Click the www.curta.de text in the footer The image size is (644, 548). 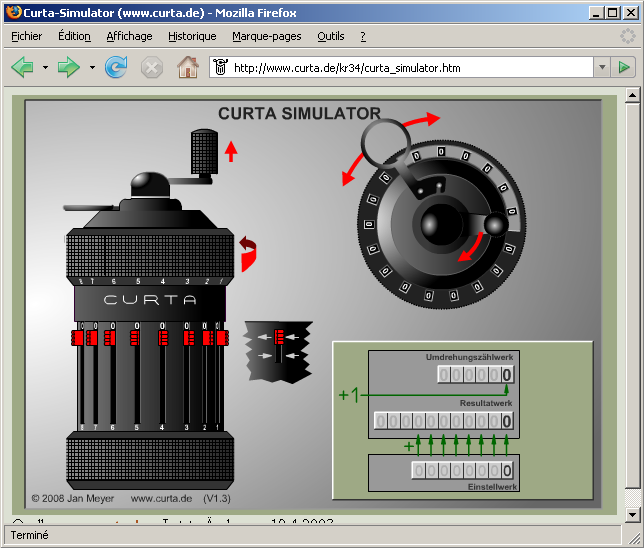[161, 498]
